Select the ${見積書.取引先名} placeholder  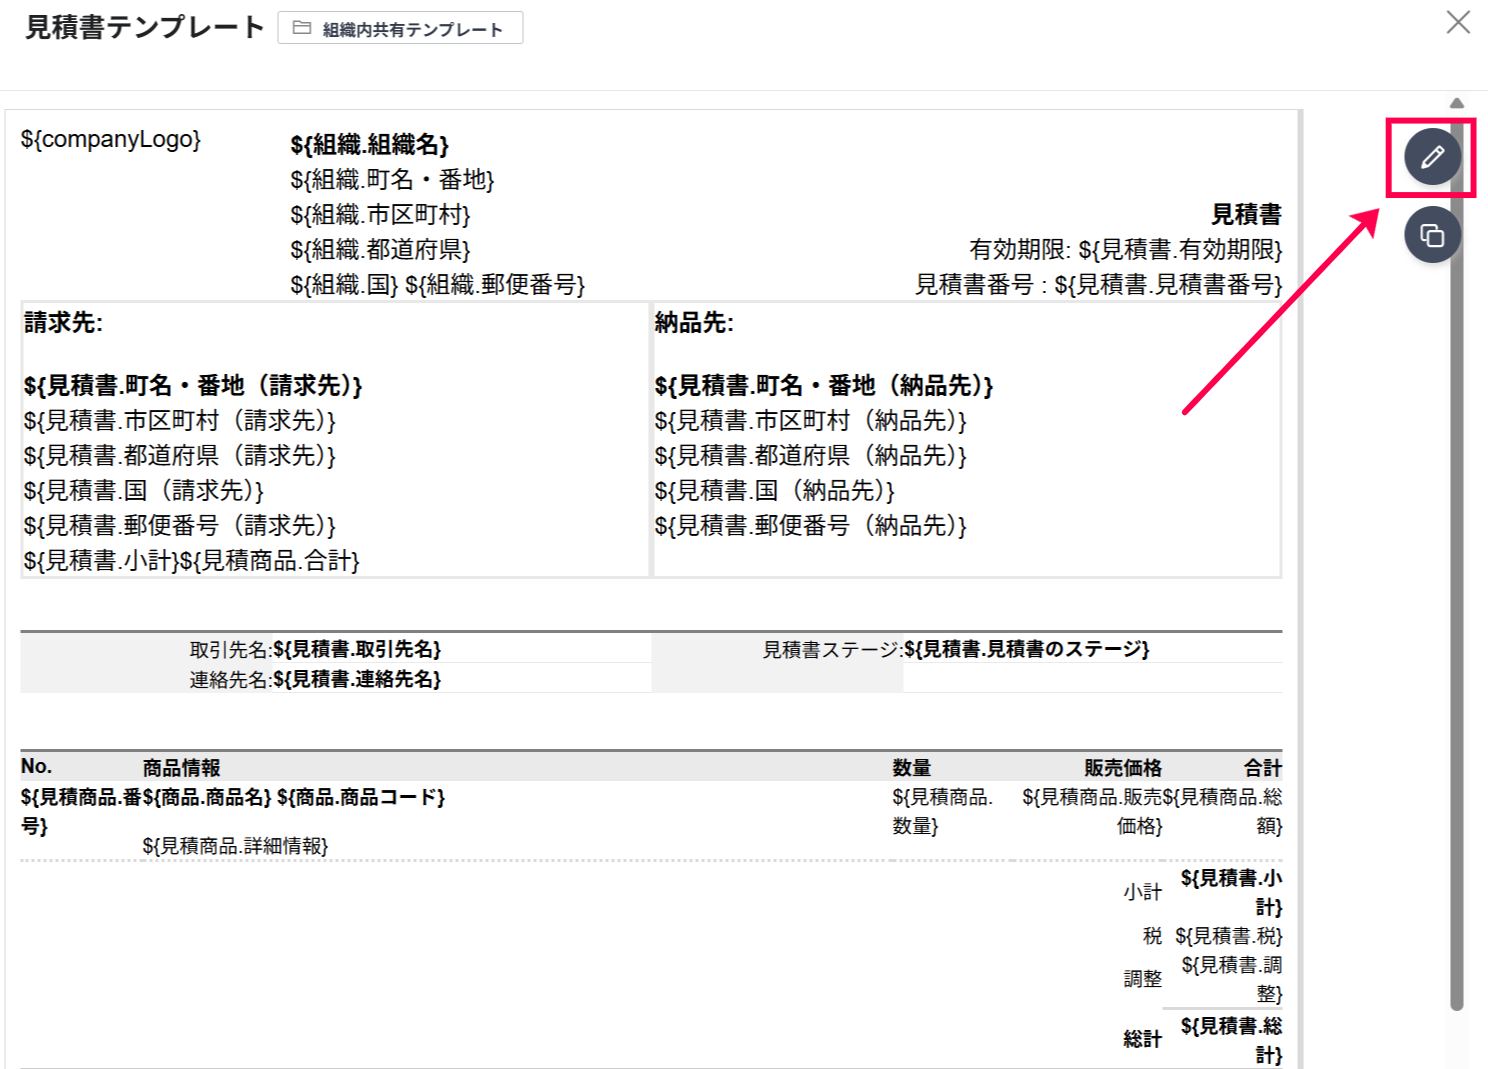(x=356, y=649)
